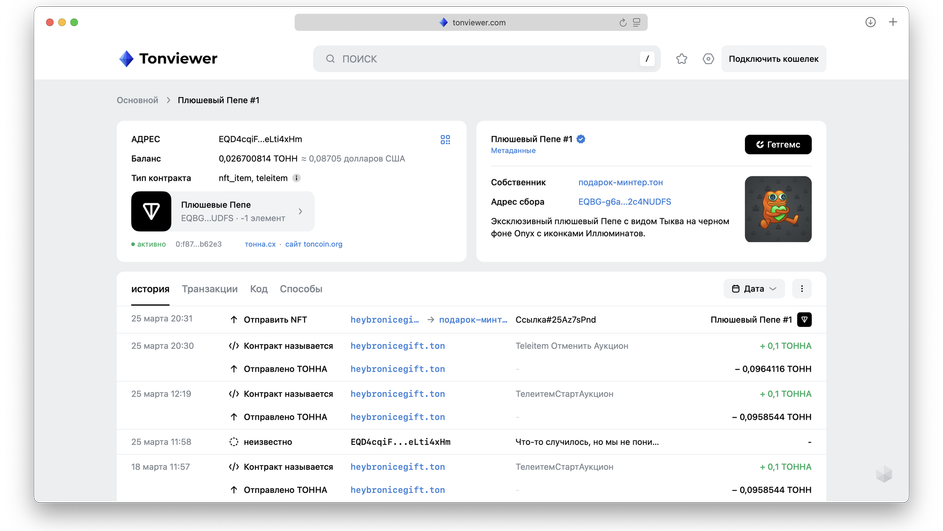Click the 25 марта 20:31 timestamp
943x531 pixels.
162,319
